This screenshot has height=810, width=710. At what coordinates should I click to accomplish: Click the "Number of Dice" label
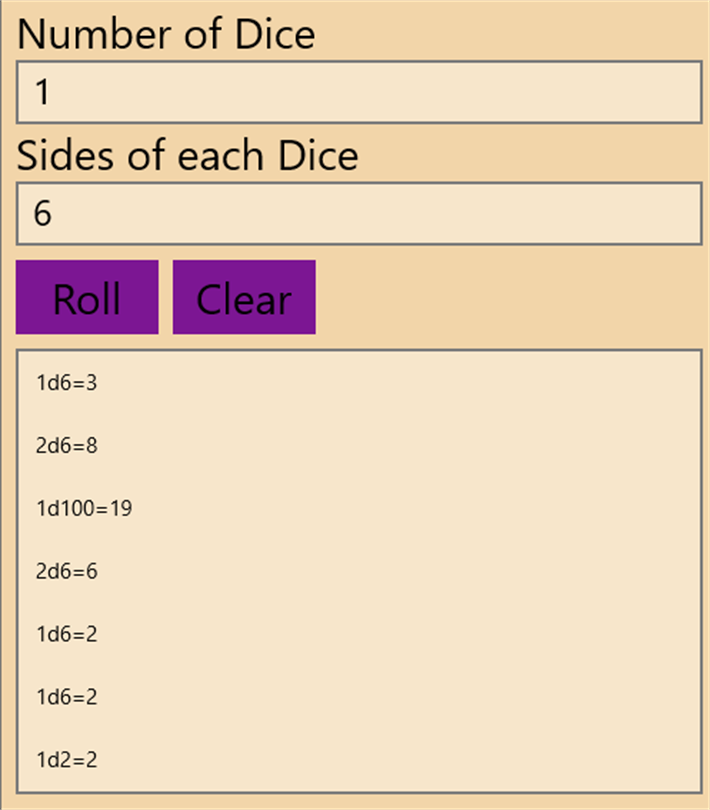pyautogui.click(x=166, y=34)
